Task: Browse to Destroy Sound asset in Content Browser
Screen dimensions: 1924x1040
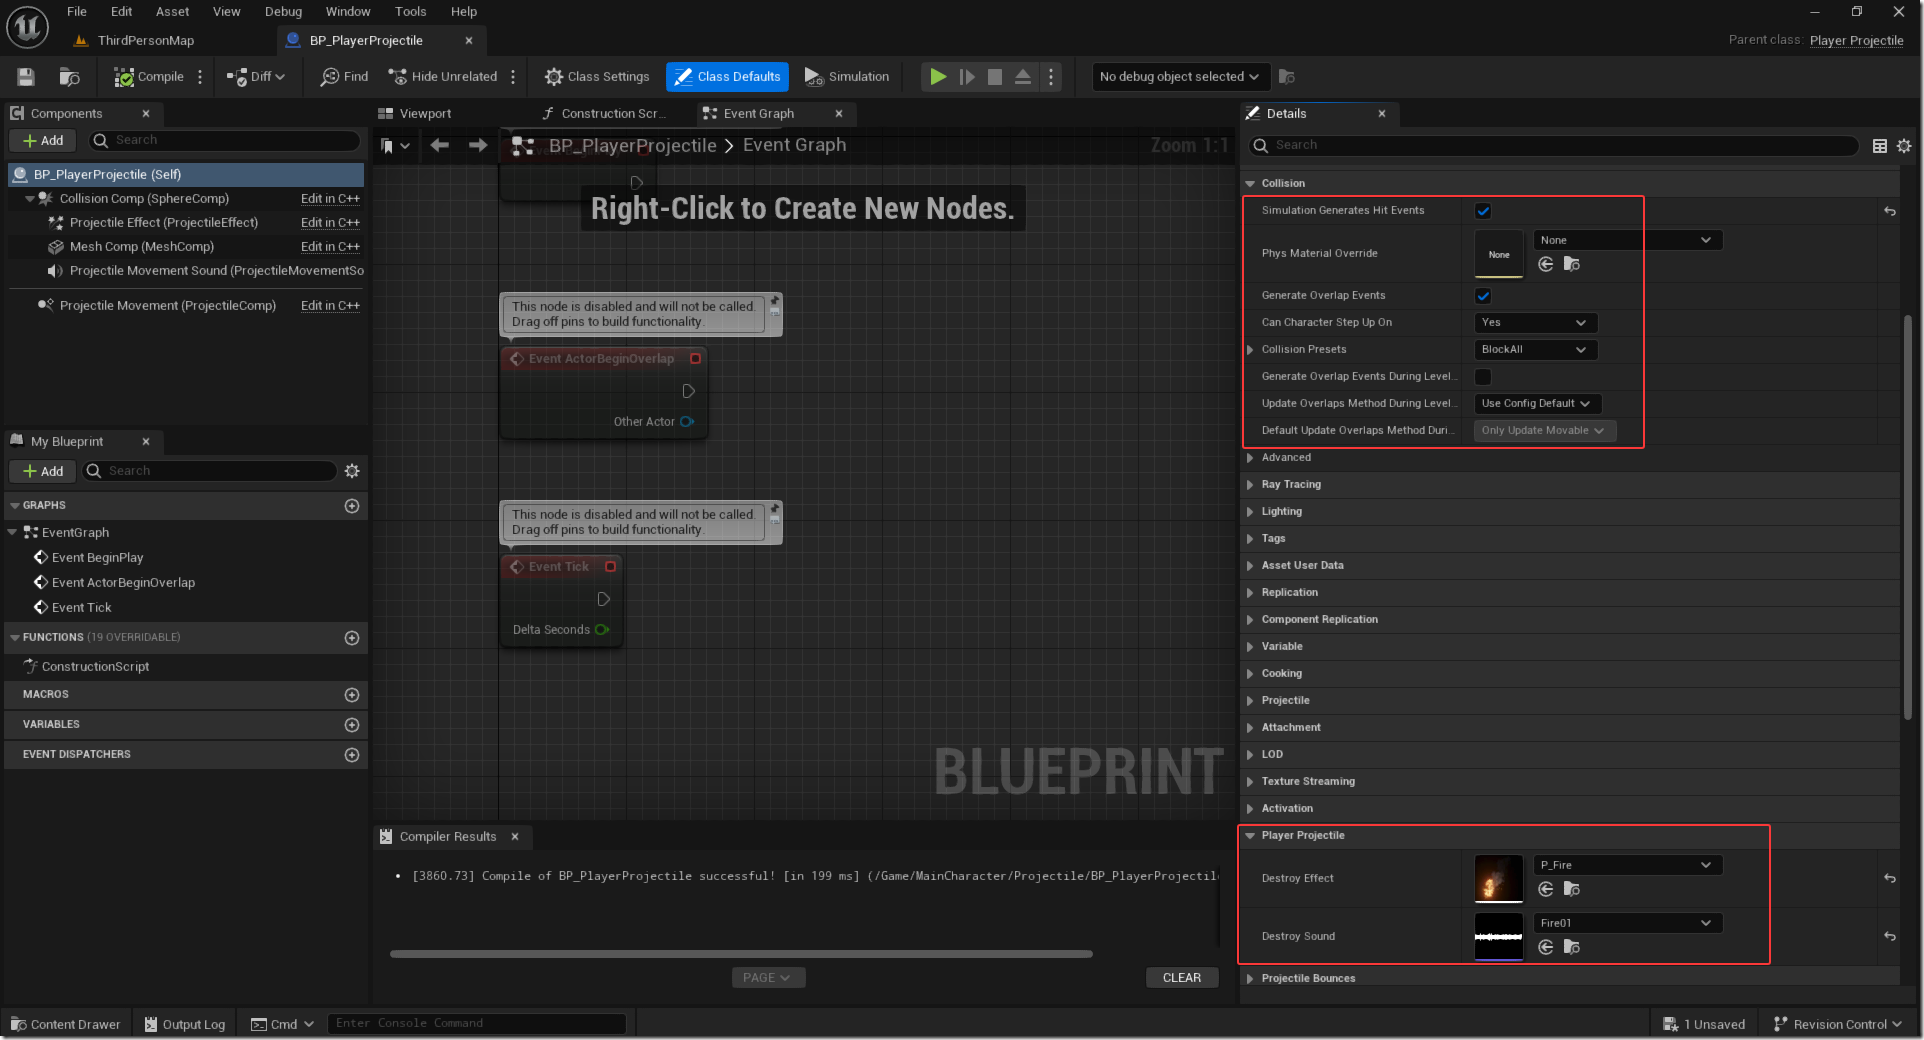Action: click(1572, 947)
